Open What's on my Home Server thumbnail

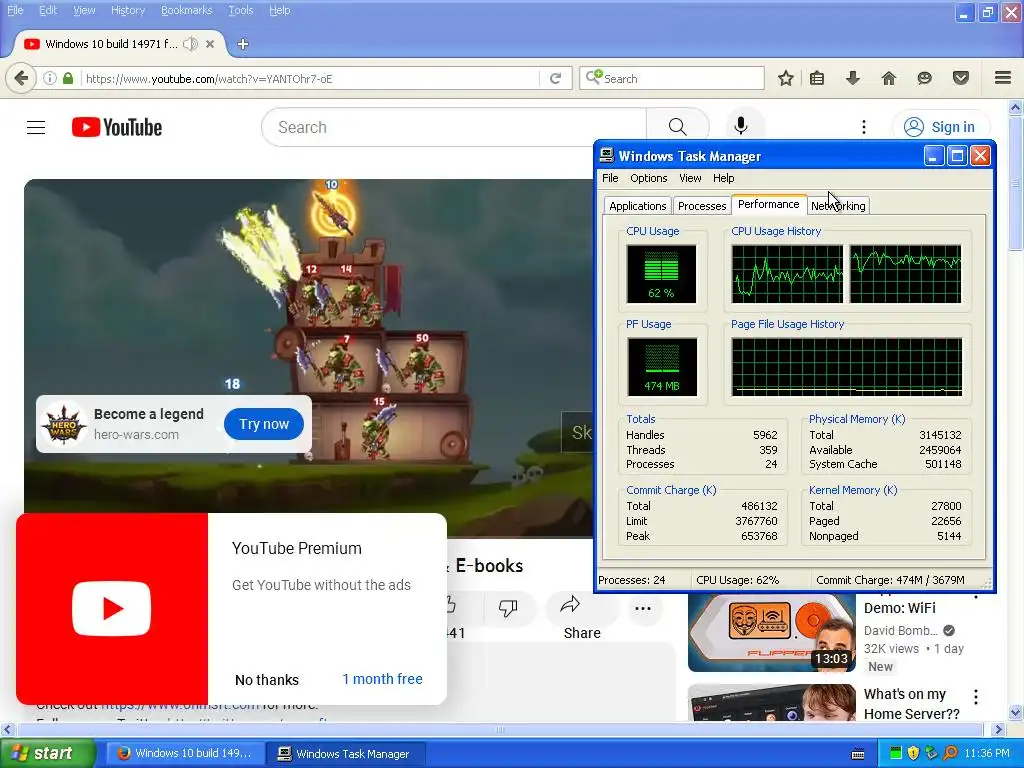[x=771, y=702]
